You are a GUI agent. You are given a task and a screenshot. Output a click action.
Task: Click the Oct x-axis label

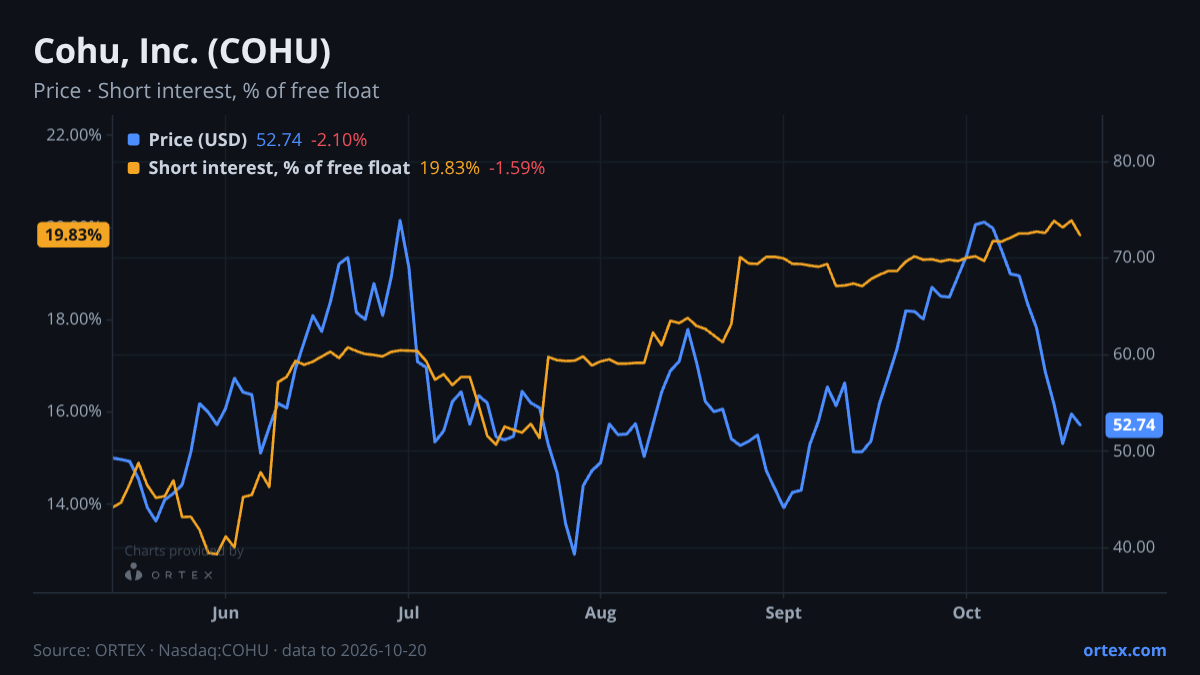pyautogui.click(x=967, y=613)
